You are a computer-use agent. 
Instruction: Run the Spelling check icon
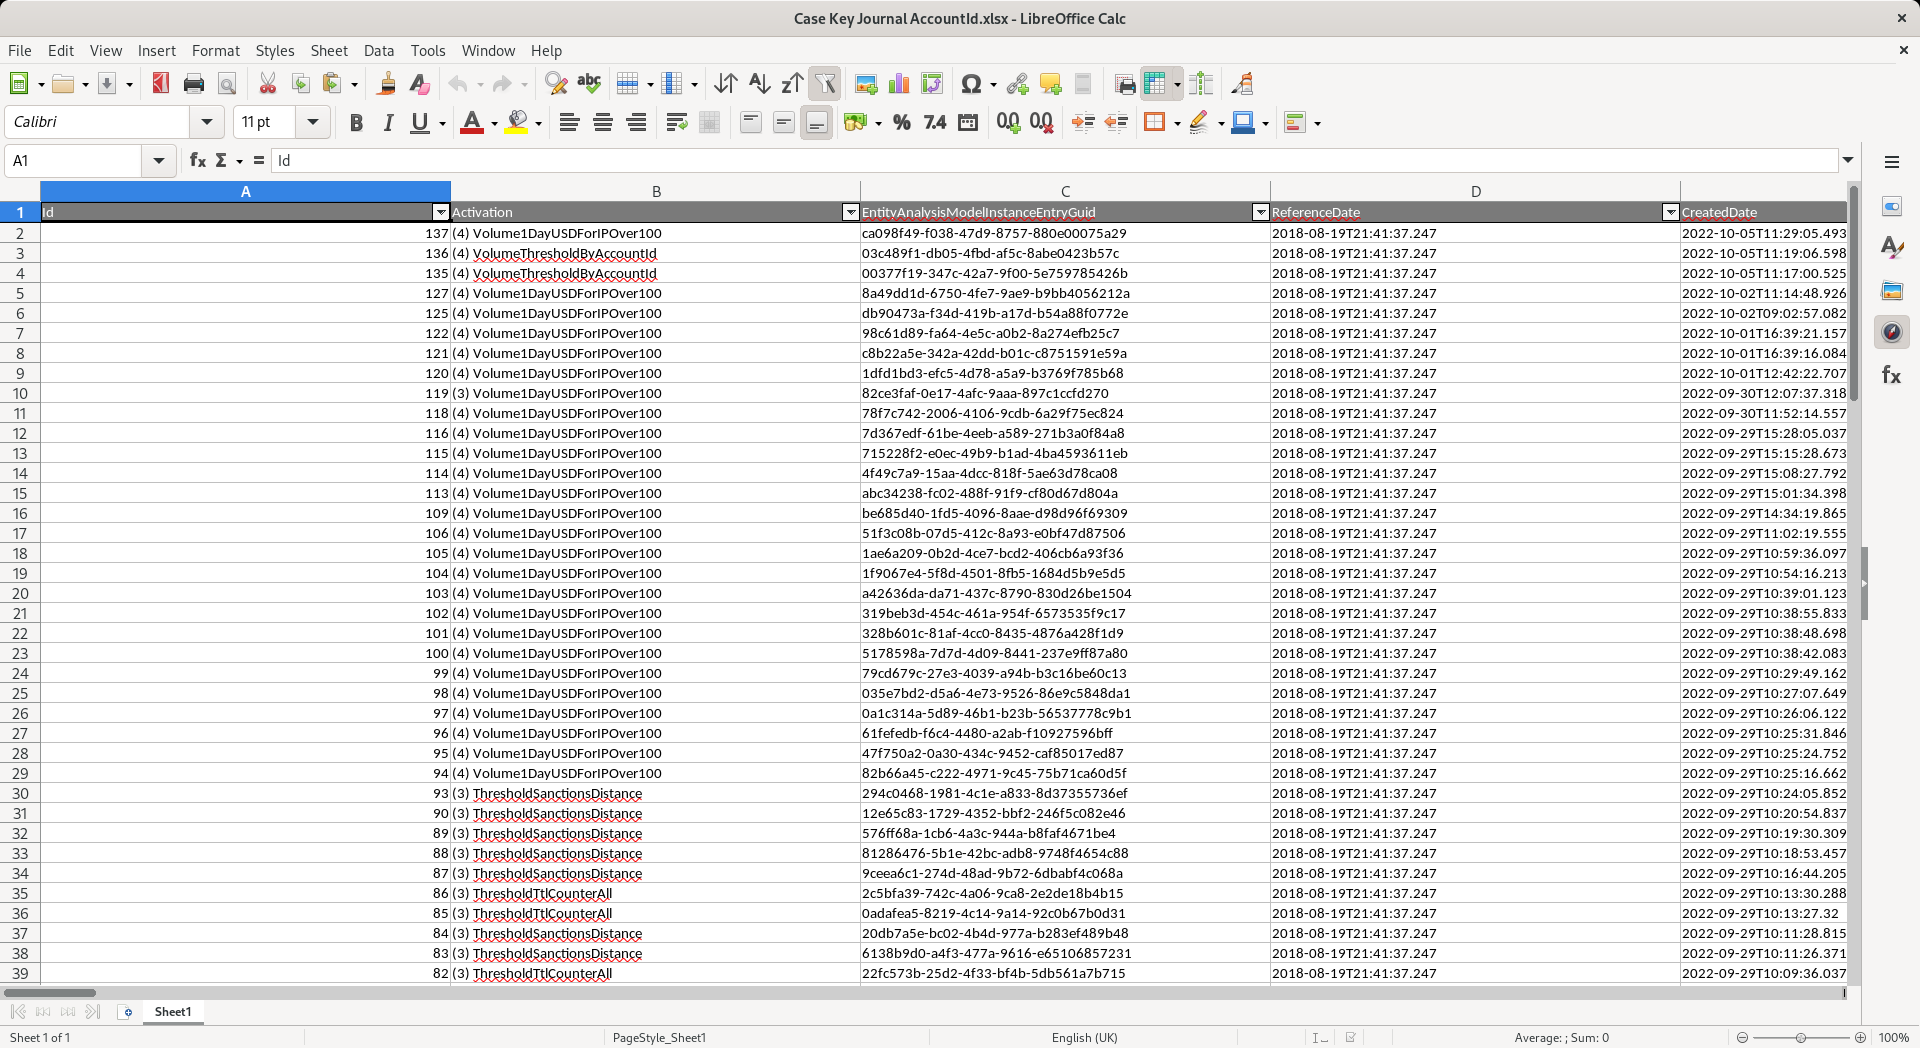pos(589,84)
